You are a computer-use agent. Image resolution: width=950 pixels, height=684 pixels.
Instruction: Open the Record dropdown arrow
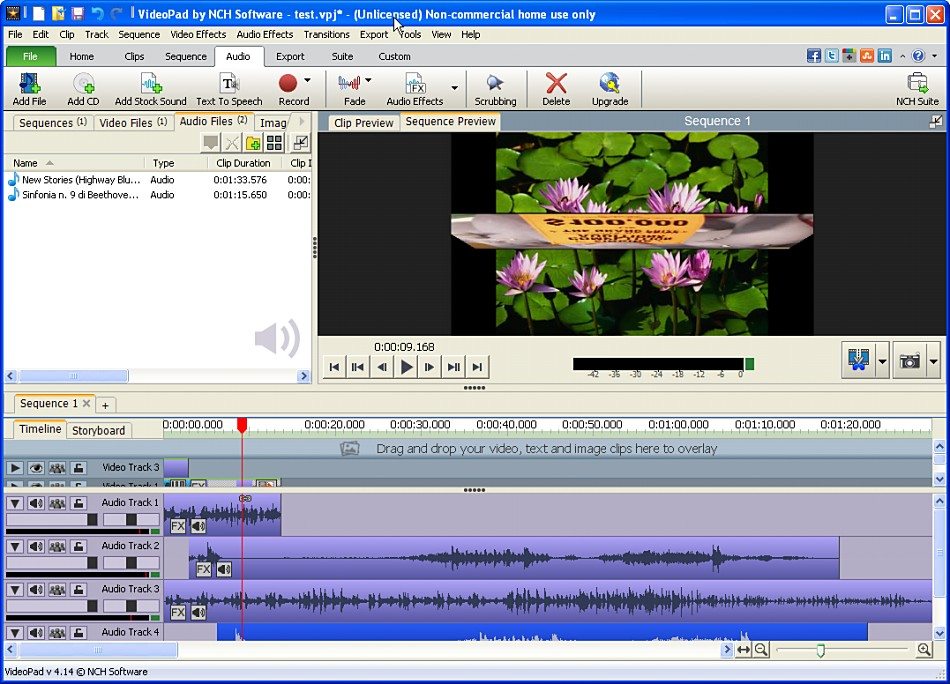[x=308, y=81]
